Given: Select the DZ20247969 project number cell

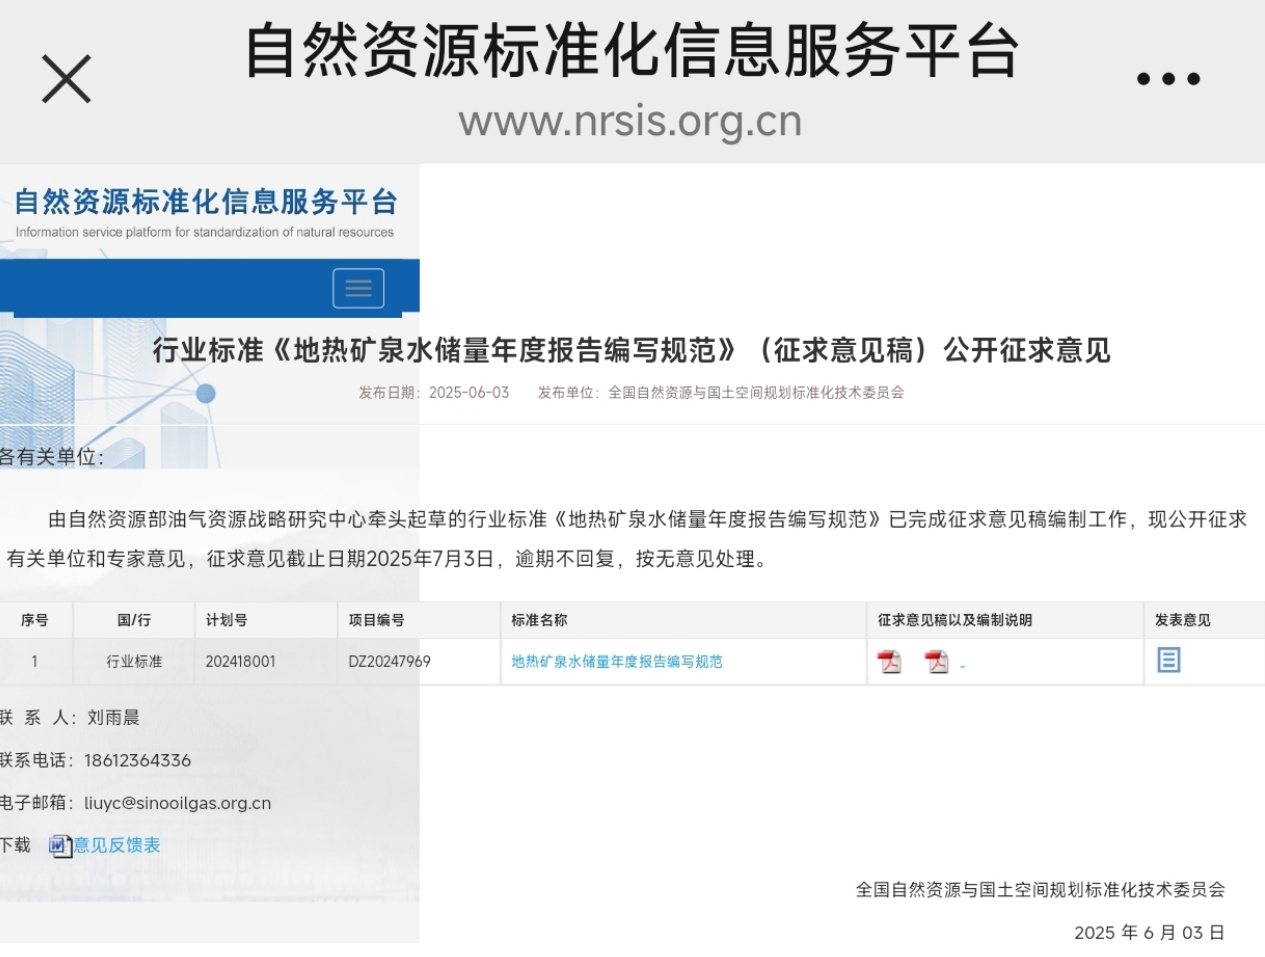Looking at the screenshot, I should point(389,662).
